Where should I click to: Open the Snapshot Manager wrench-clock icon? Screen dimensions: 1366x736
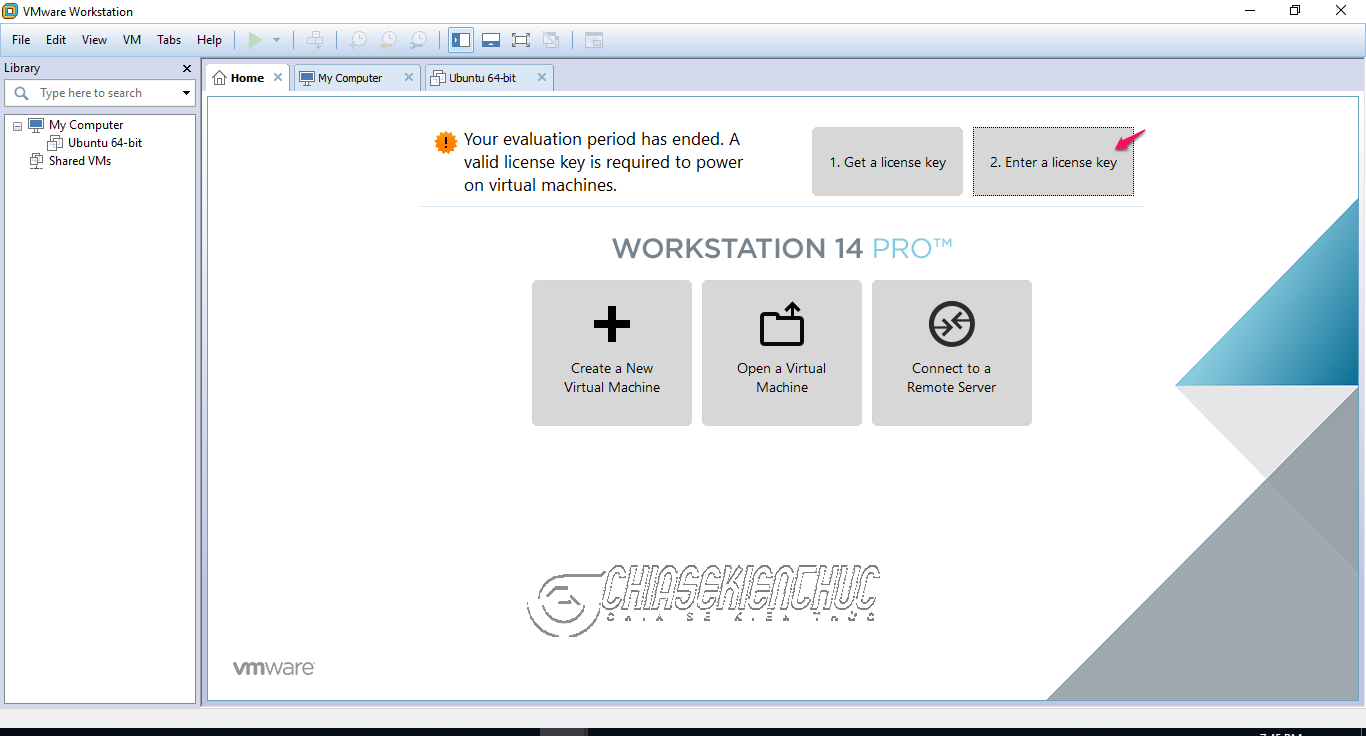click(419, 40)
